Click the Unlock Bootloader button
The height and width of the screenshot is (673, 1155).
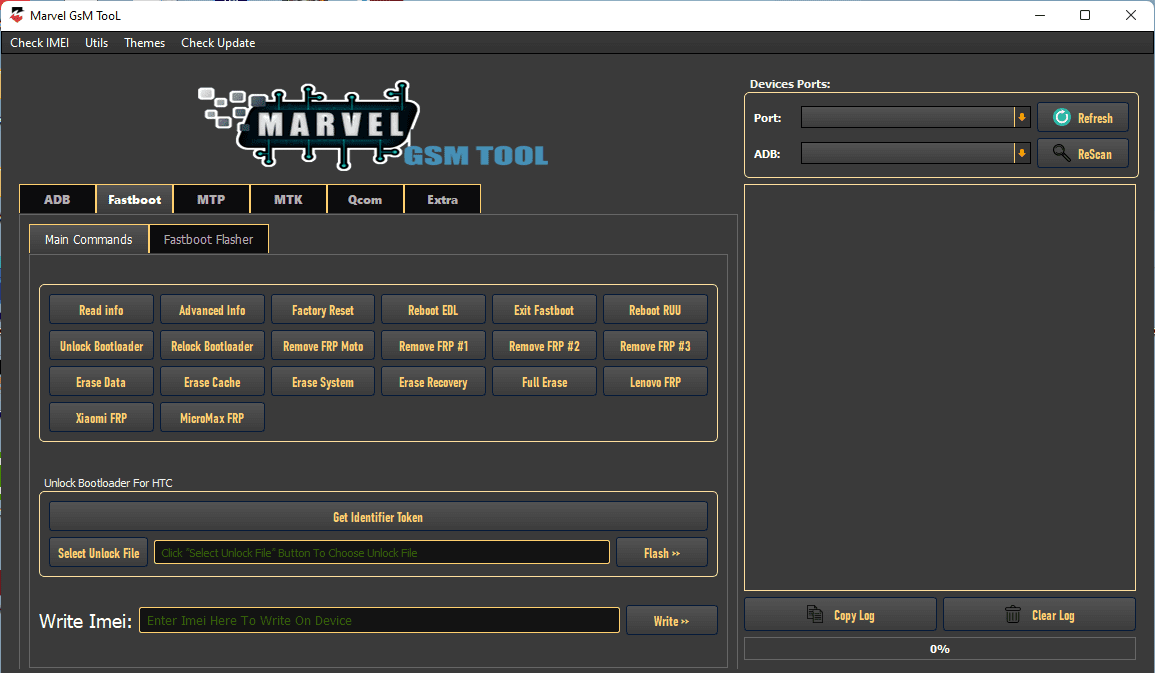click(x=102, y=346)
